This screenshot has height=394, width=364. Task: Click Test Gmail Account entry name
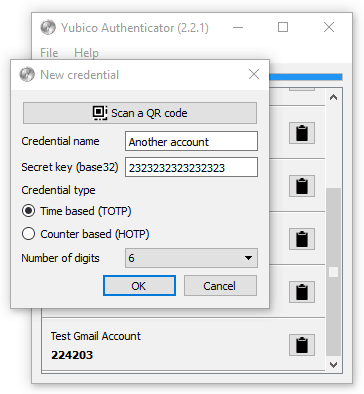click(x=96, y=336)
